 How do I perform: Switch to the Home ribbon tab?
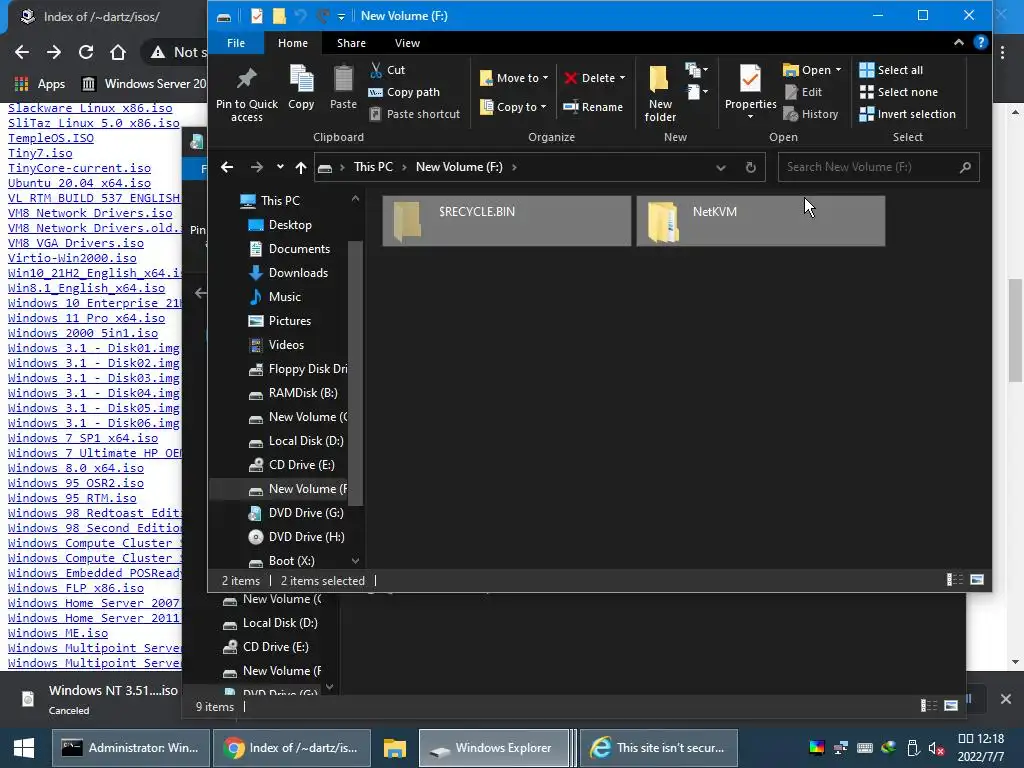(293, 43)
